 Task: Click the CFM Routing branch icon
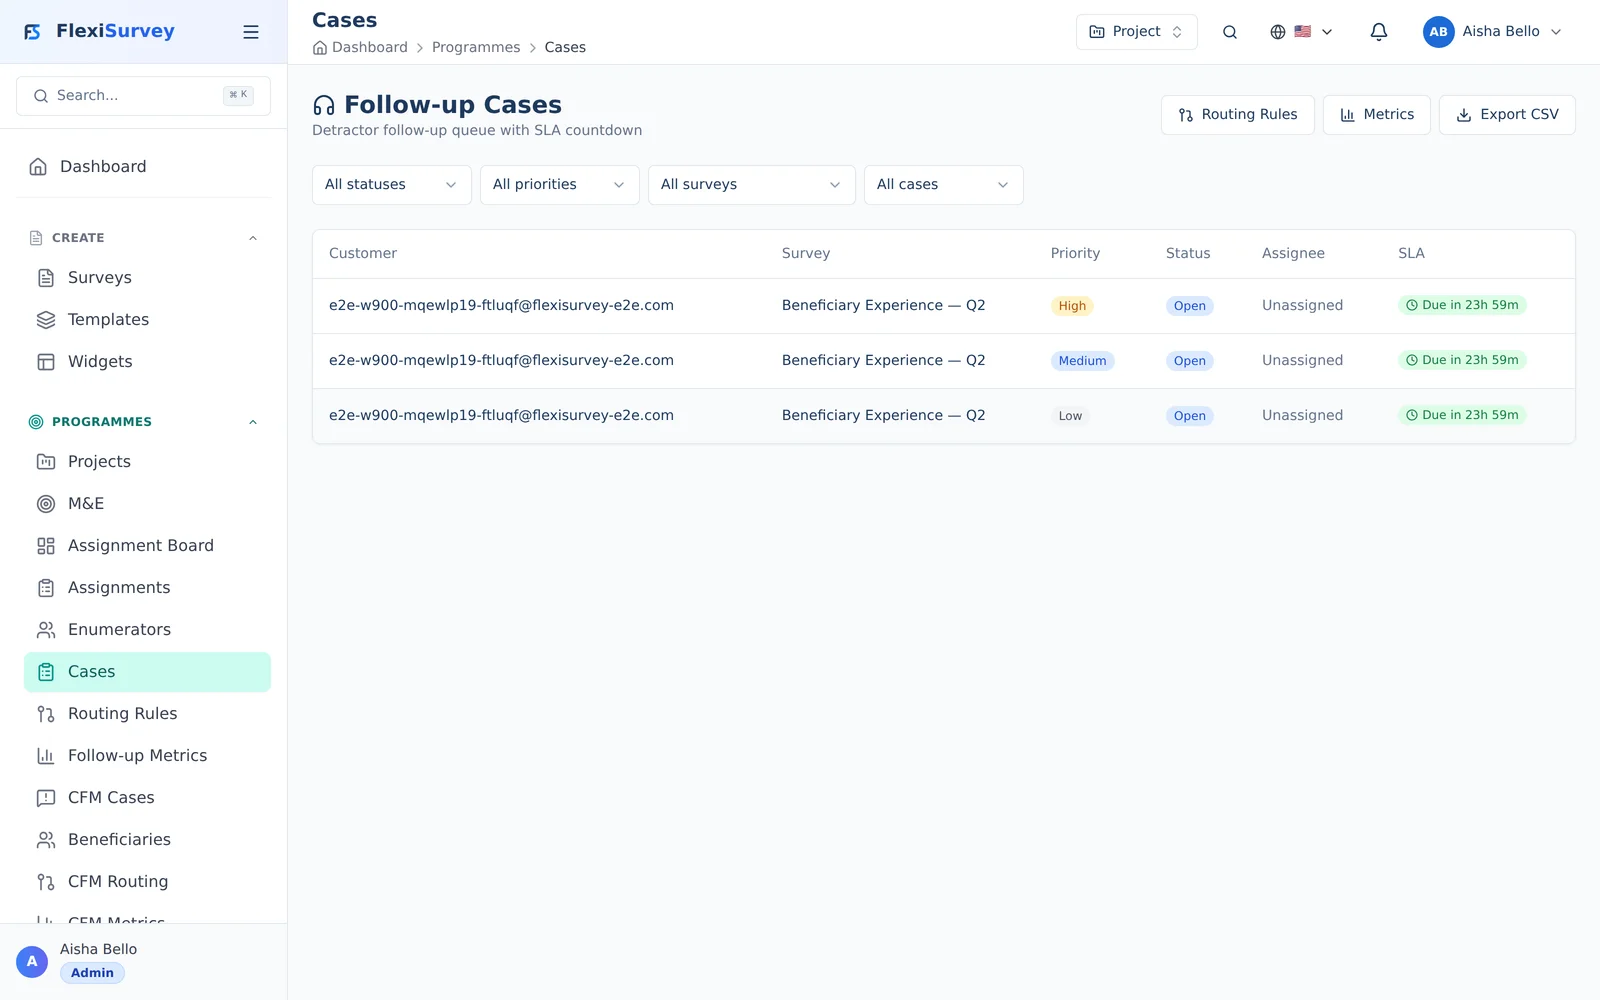click(x=46, y=882)
